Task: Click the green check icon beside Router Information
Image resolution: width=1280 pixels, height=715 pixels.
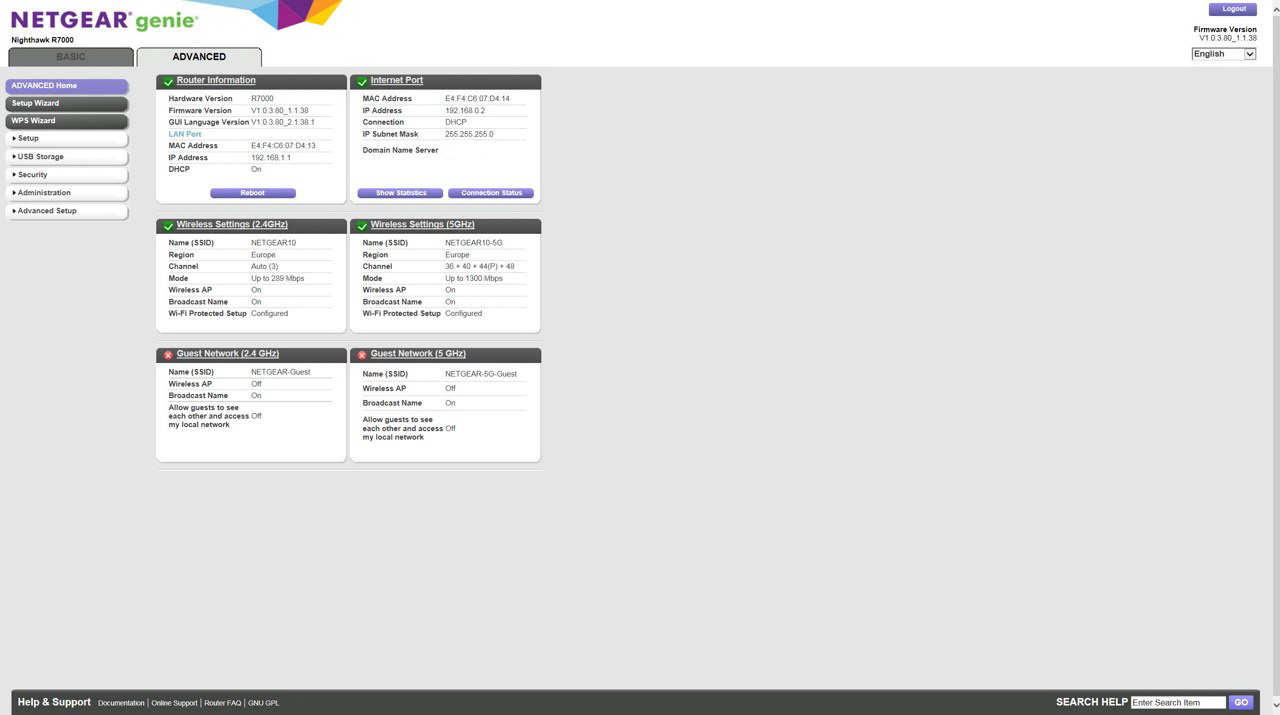Action: 168,81
